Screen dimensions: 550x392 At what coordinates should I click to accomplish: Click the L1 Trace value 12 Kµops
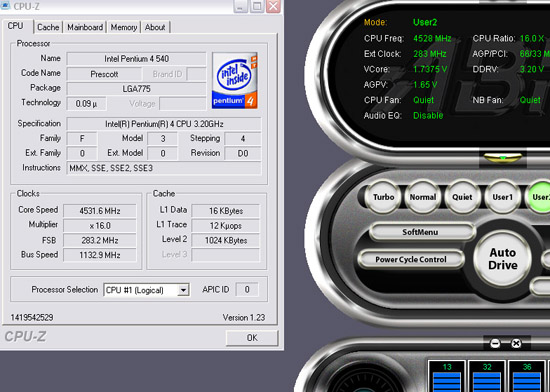(226, 225)
